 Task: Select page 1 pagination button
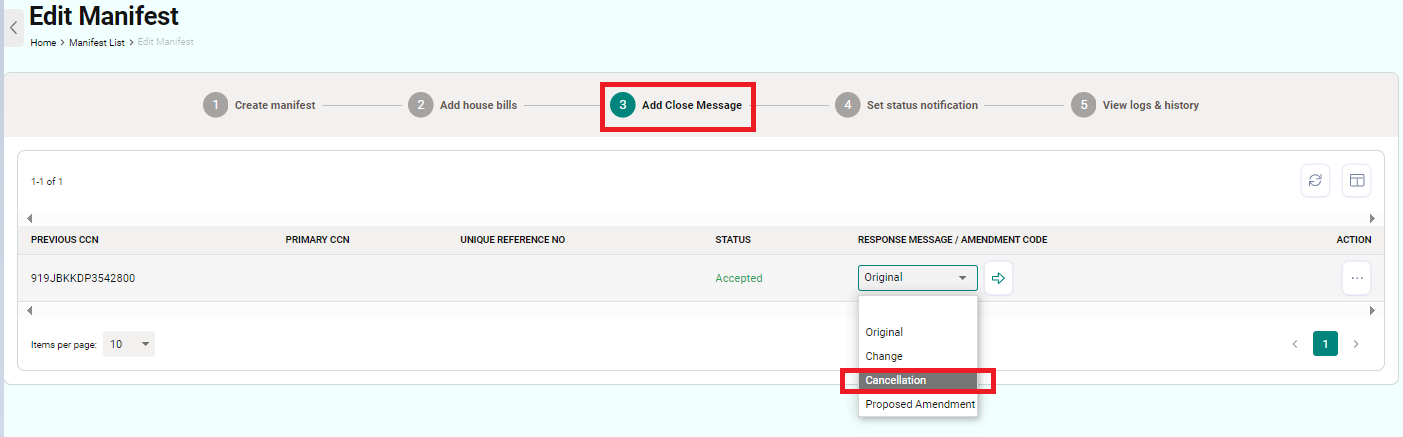[x=1325, y=344]
